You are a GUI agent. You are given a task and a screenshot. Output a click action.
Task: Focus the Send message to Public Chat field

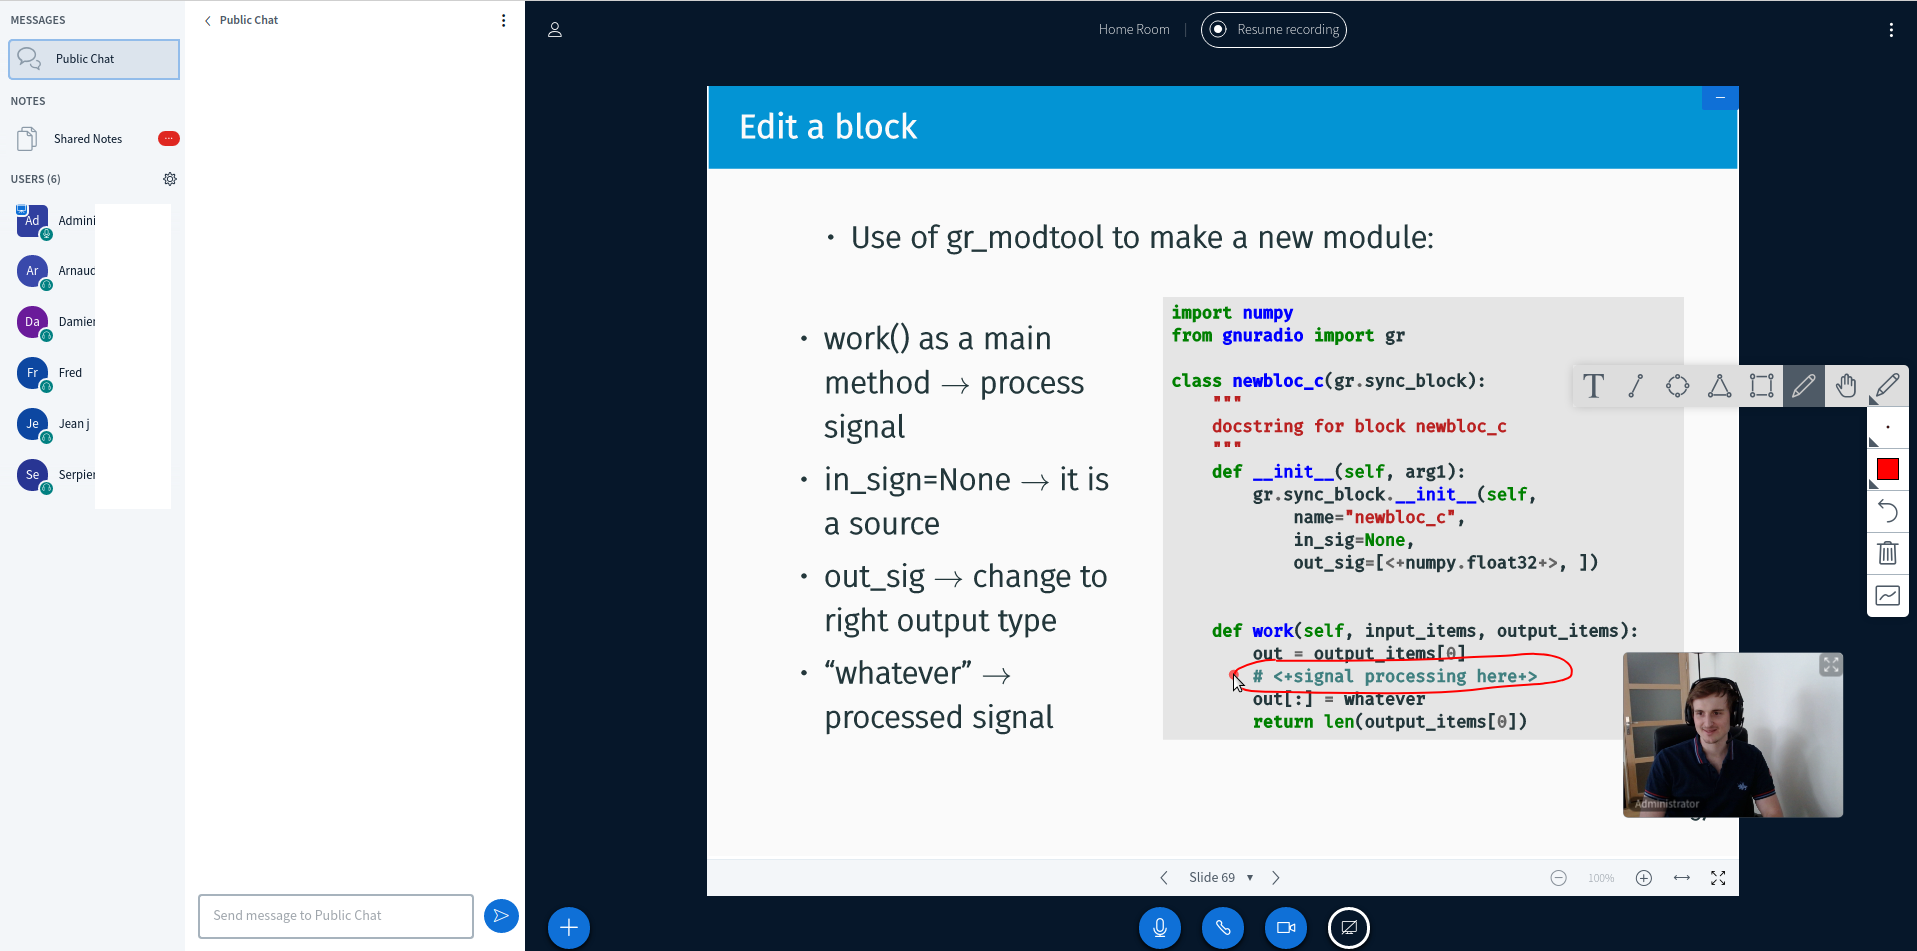click(x=336, y=916)
